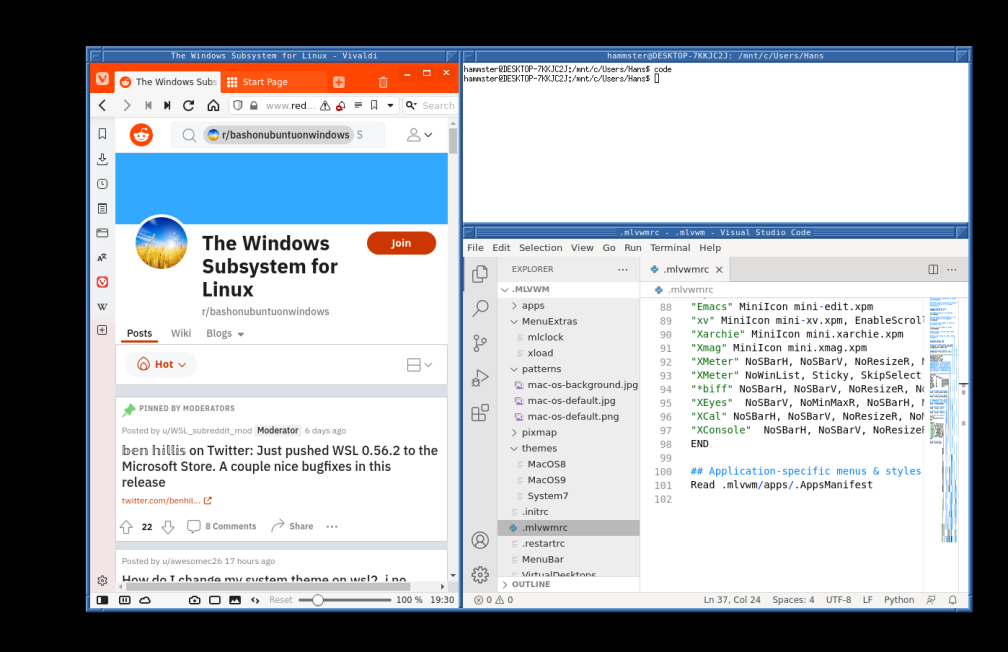Open the Vivaldi main menu logo
Viewport: 1008px width, 652px height.
(102, 79)
